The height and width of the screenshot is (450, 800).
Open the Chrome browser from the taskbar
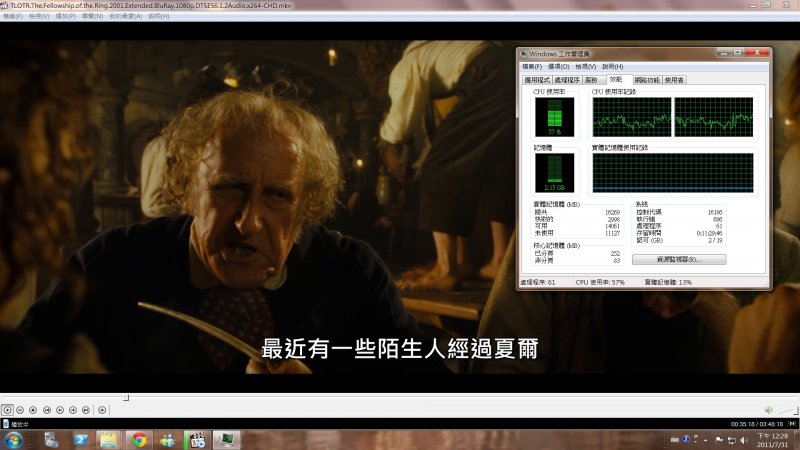click(x=137, y=439)
